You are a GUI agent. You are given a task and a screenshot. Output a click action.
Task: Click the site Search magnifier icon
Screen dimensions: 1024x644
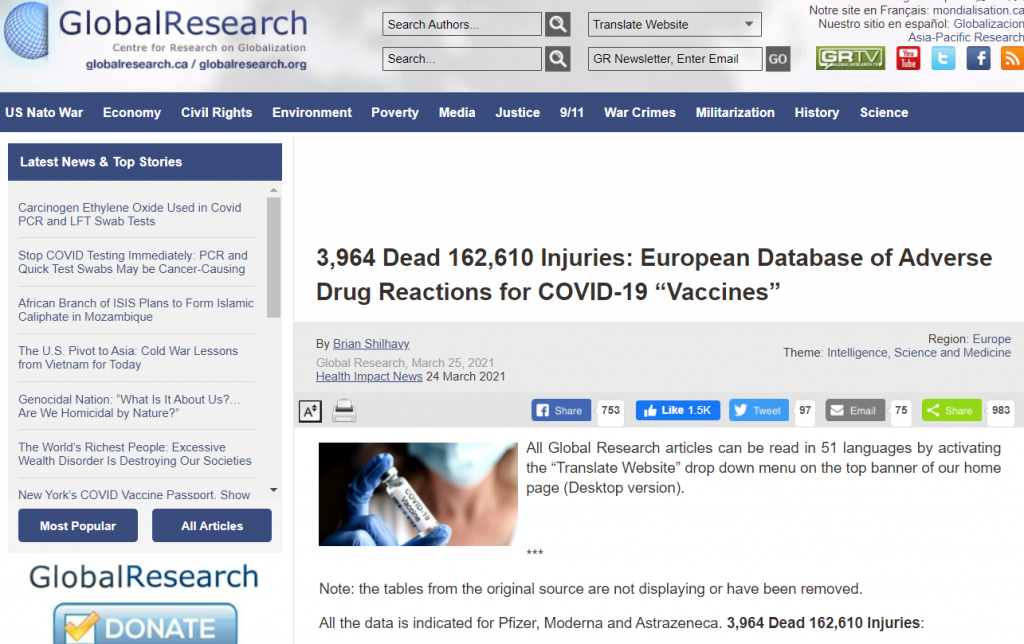pyautogui.click(x=557, y=59)
